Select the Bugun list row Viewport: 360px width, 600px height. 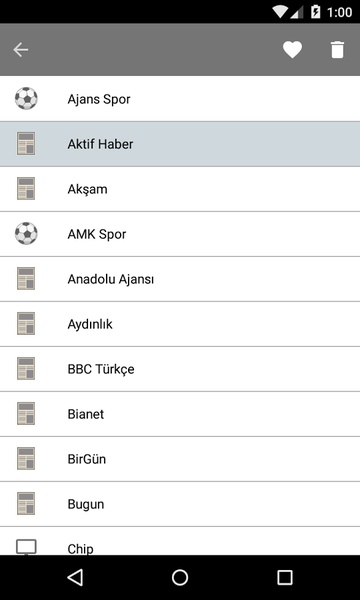[x=180, y=504]
